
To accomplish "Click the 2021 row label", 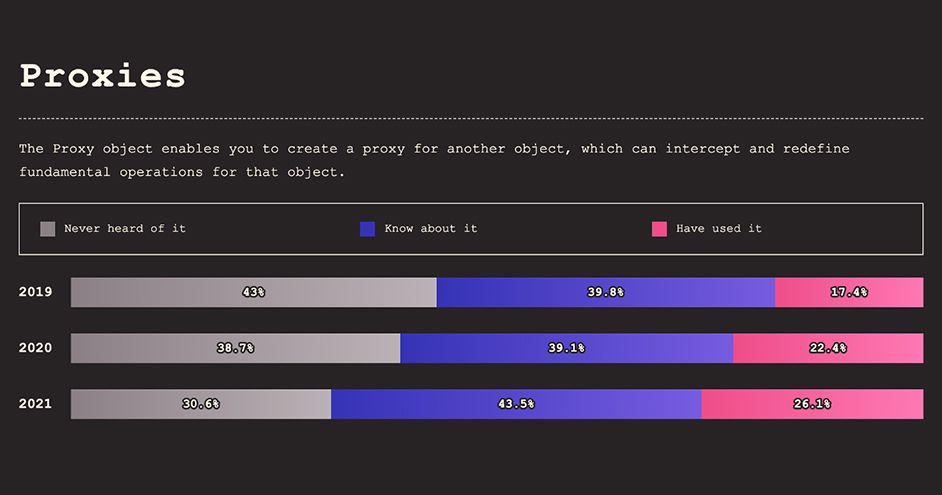I will pos(35,404).
